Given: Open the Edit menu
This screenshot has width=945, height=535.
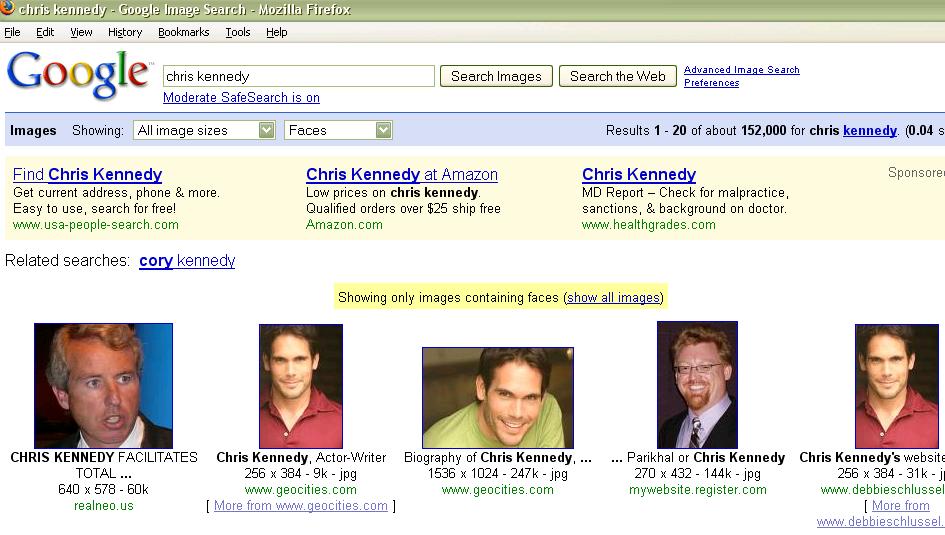Looking at the screenshot, I should click(45, 32).
